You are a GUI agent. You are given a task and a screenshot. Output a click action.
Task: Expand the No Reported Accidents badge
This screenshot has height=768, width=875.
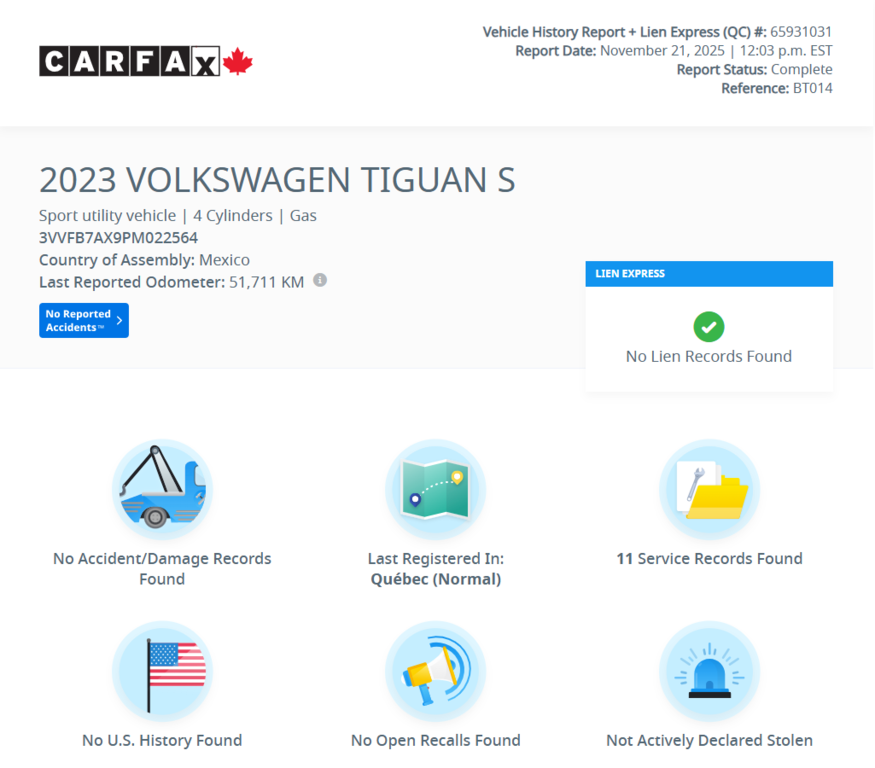coord(83,320)
